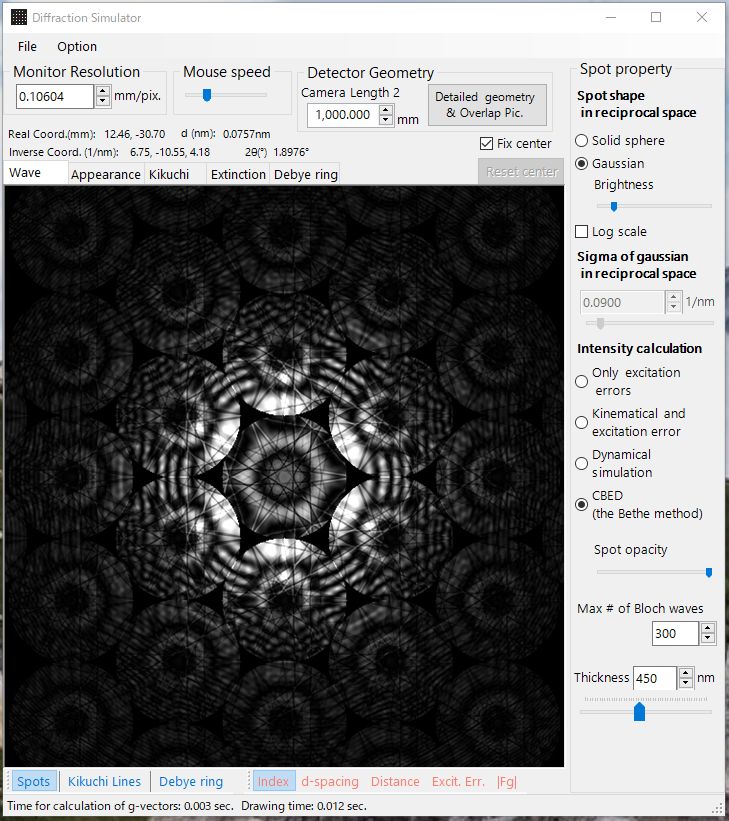Screen dimensions: 729x821
Task: Toggle the Fix center checkbox
Action: (487, 143)
